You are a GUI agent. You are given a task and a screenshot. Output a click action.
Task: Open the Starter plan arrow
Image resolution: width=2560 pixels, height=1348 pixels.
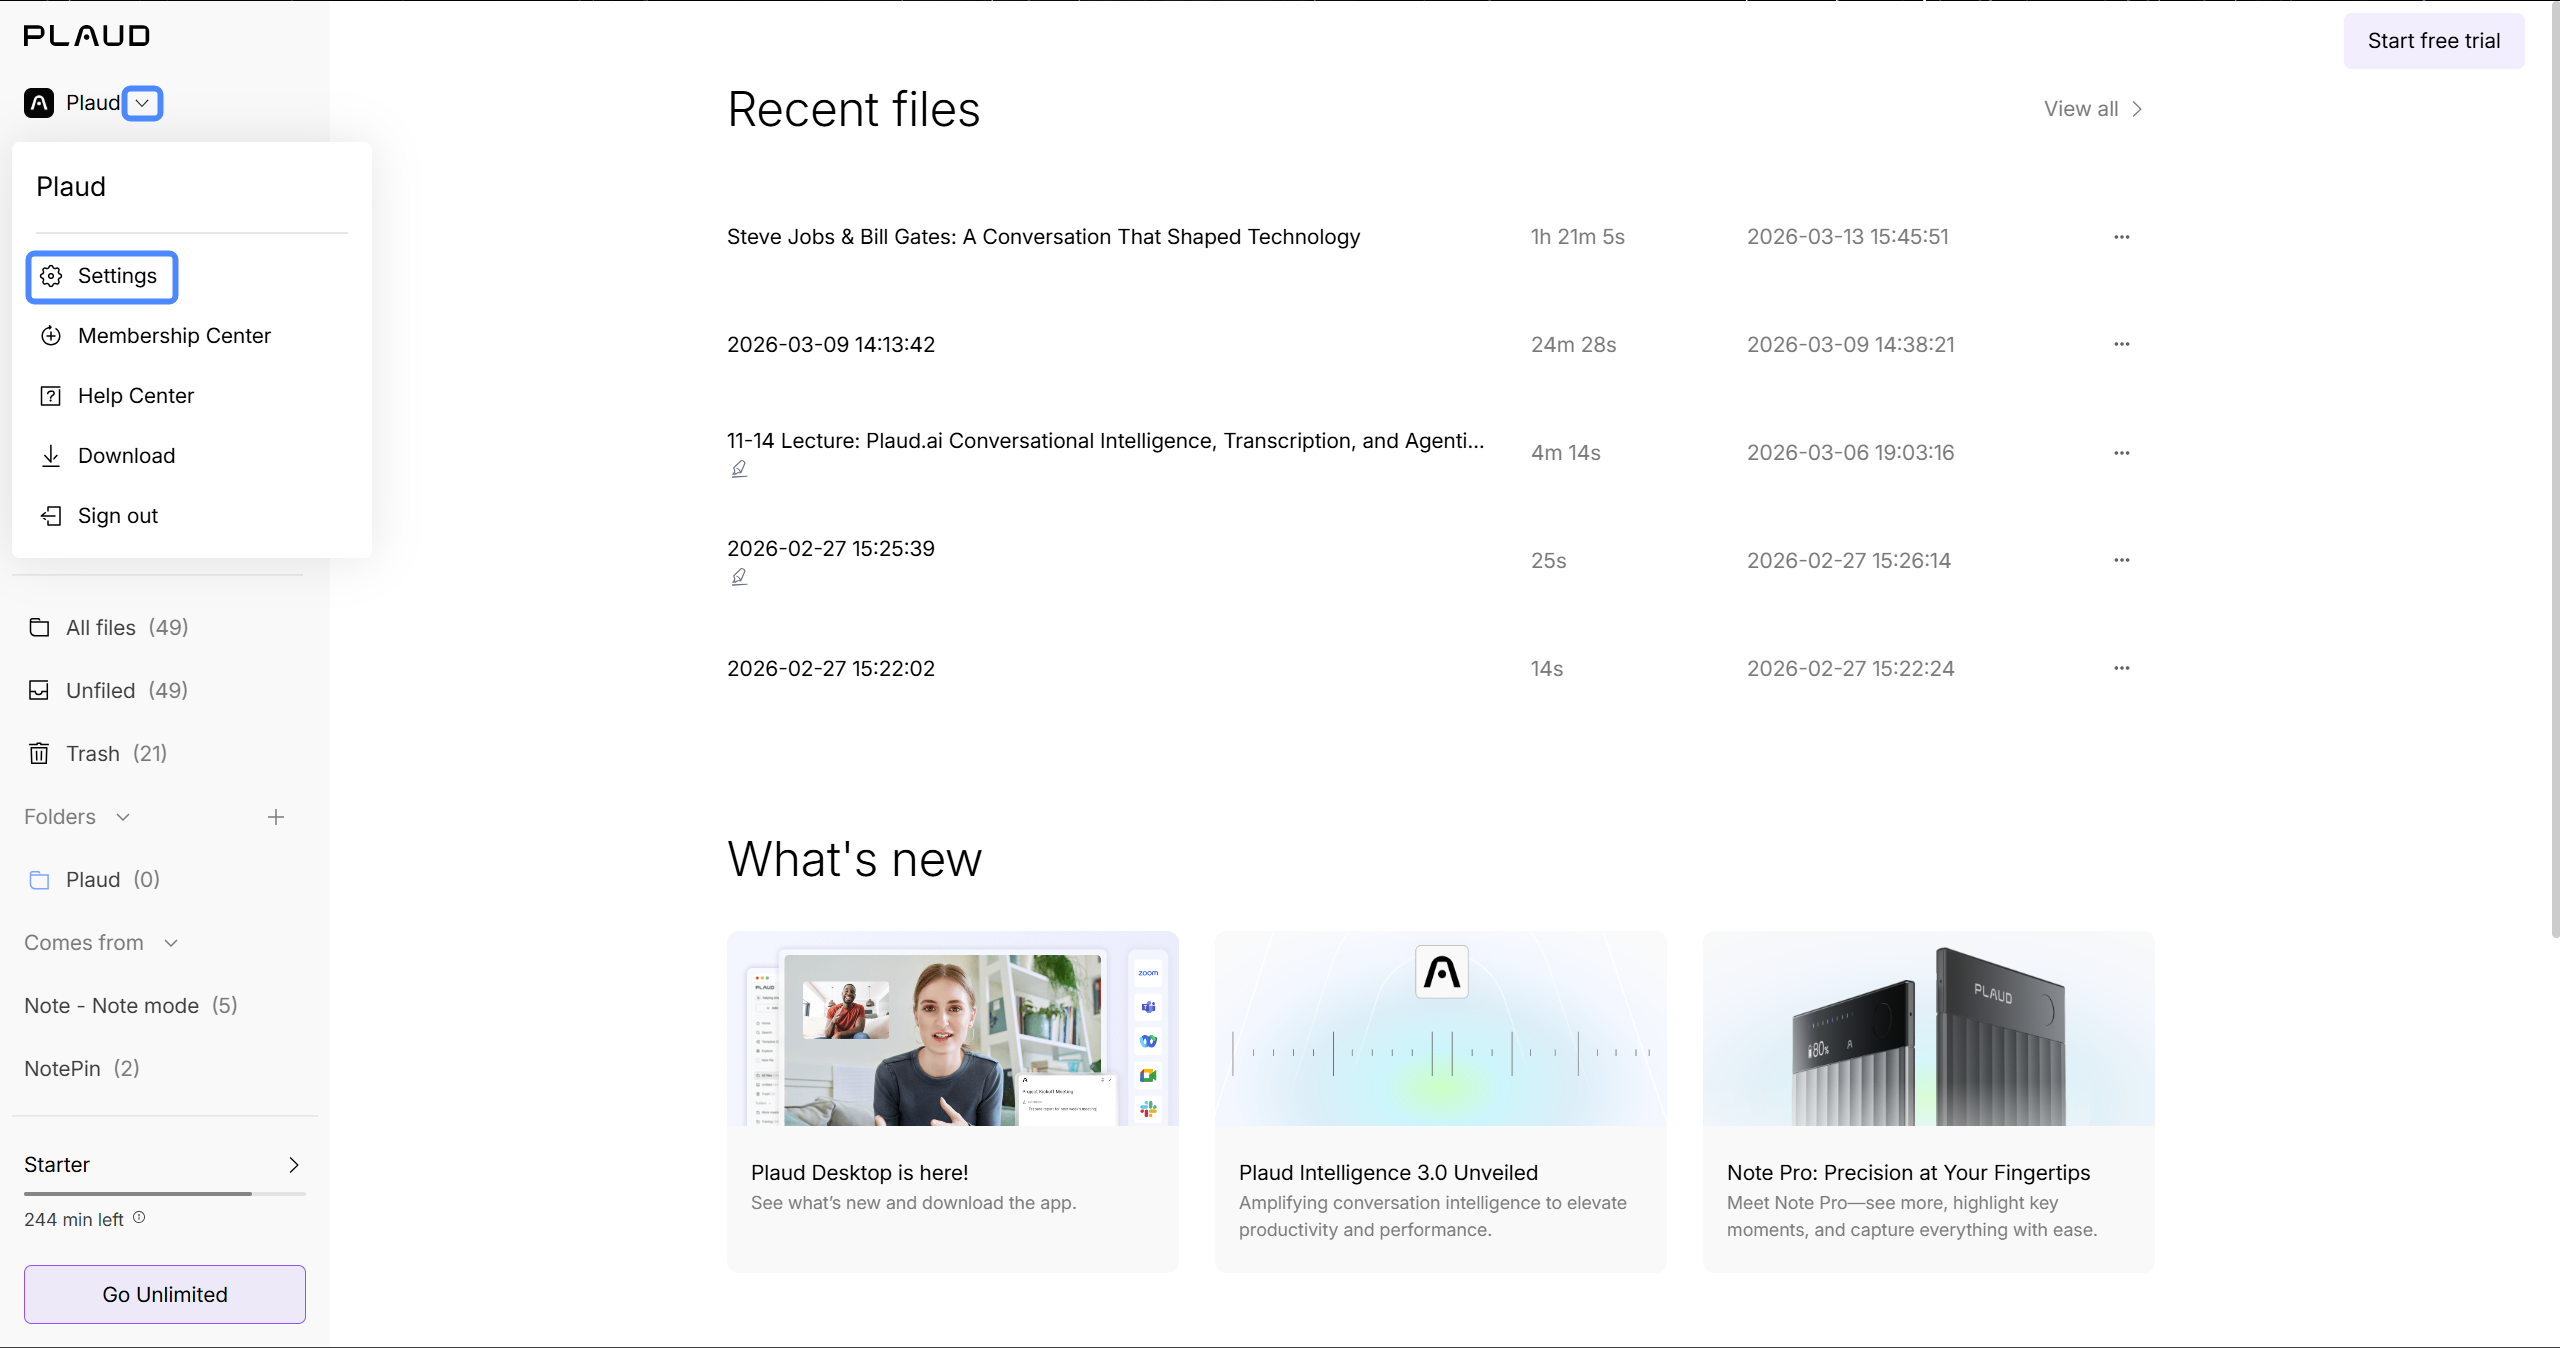294,1165
